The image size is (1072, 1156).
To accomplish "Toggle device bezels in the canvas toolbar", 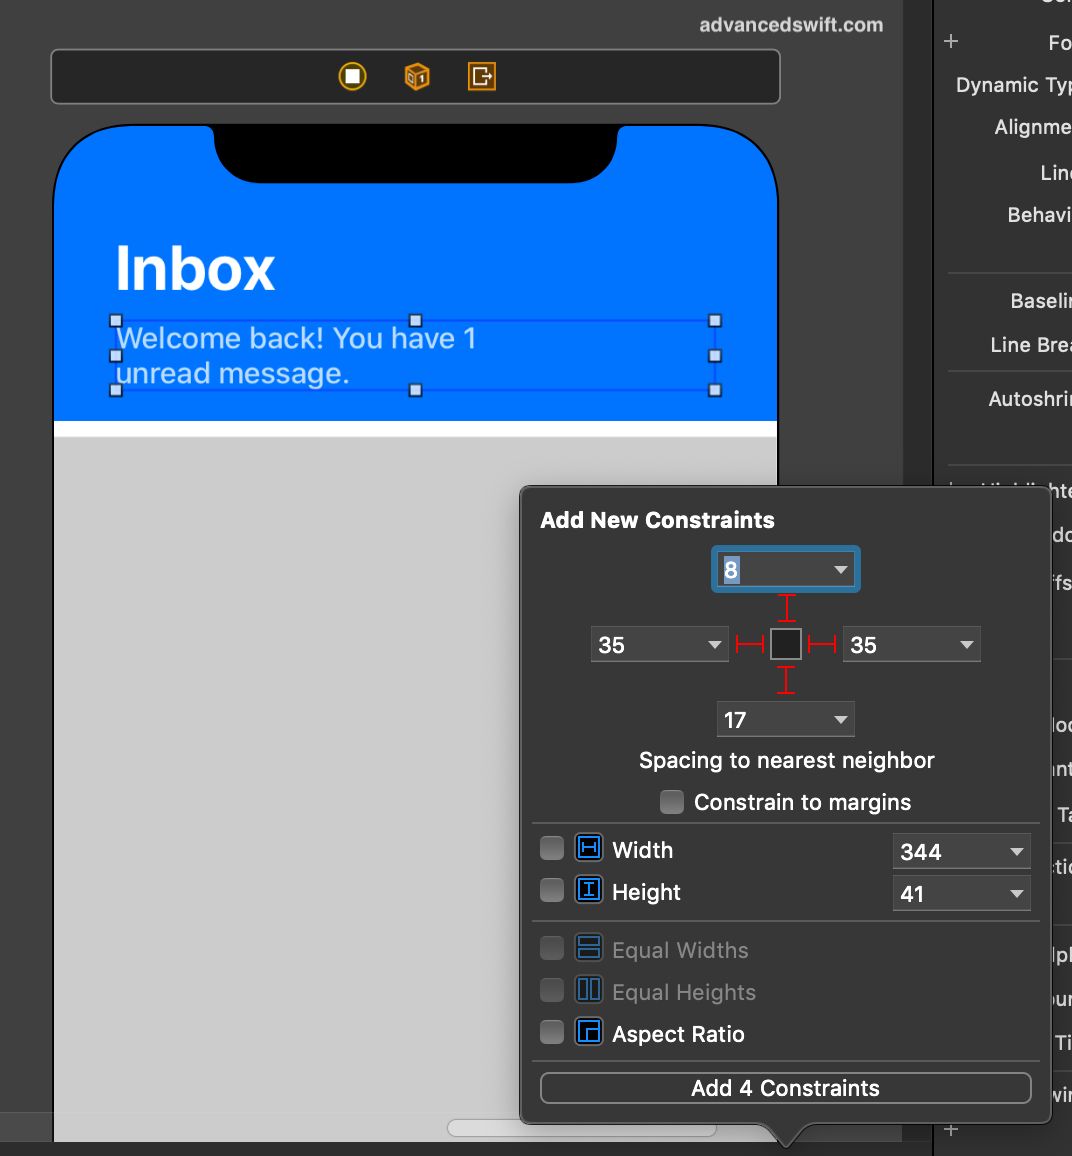I will tap(352, 76).
